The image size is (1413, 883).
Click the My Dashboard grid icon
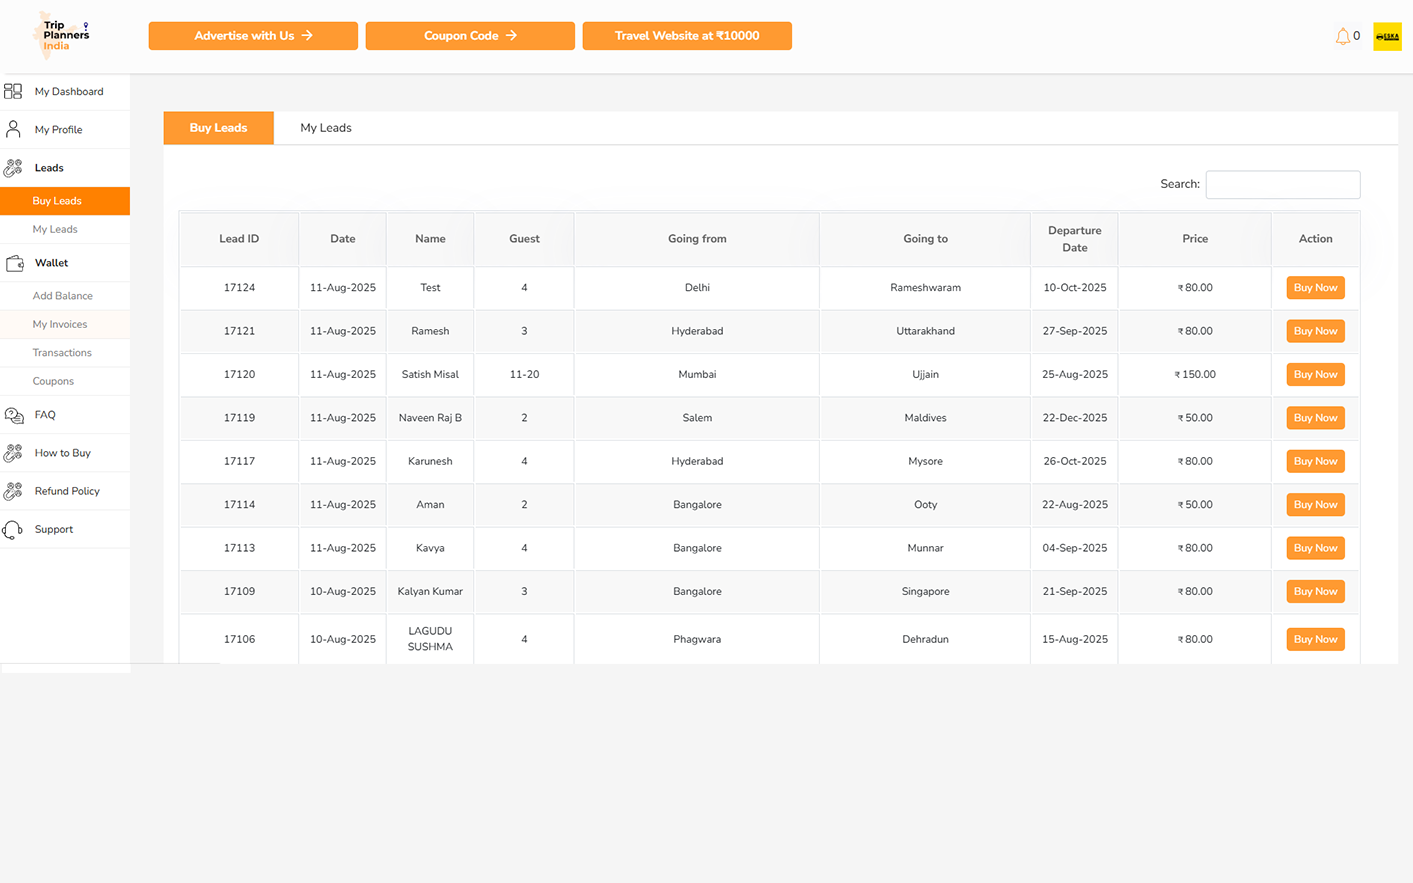pyautogui.click(x=13, y=92)
